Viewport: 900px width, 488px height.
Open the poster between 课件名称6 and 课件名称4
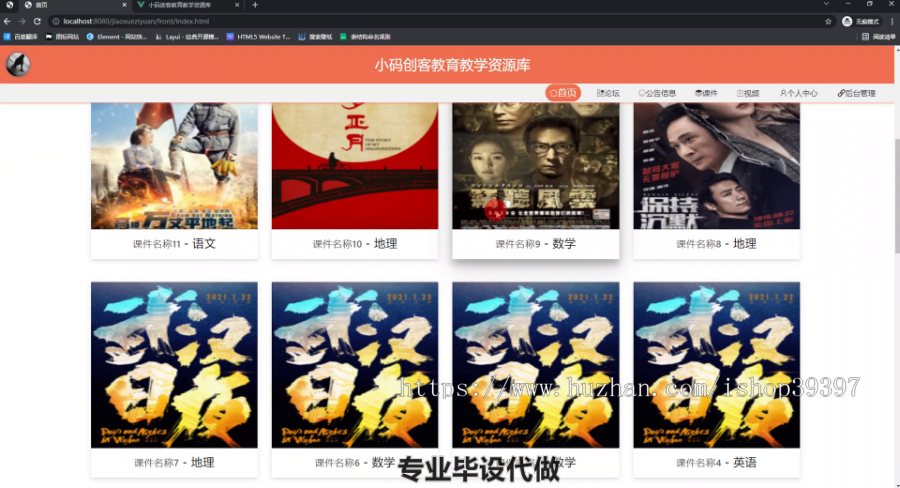pos(536,365)
